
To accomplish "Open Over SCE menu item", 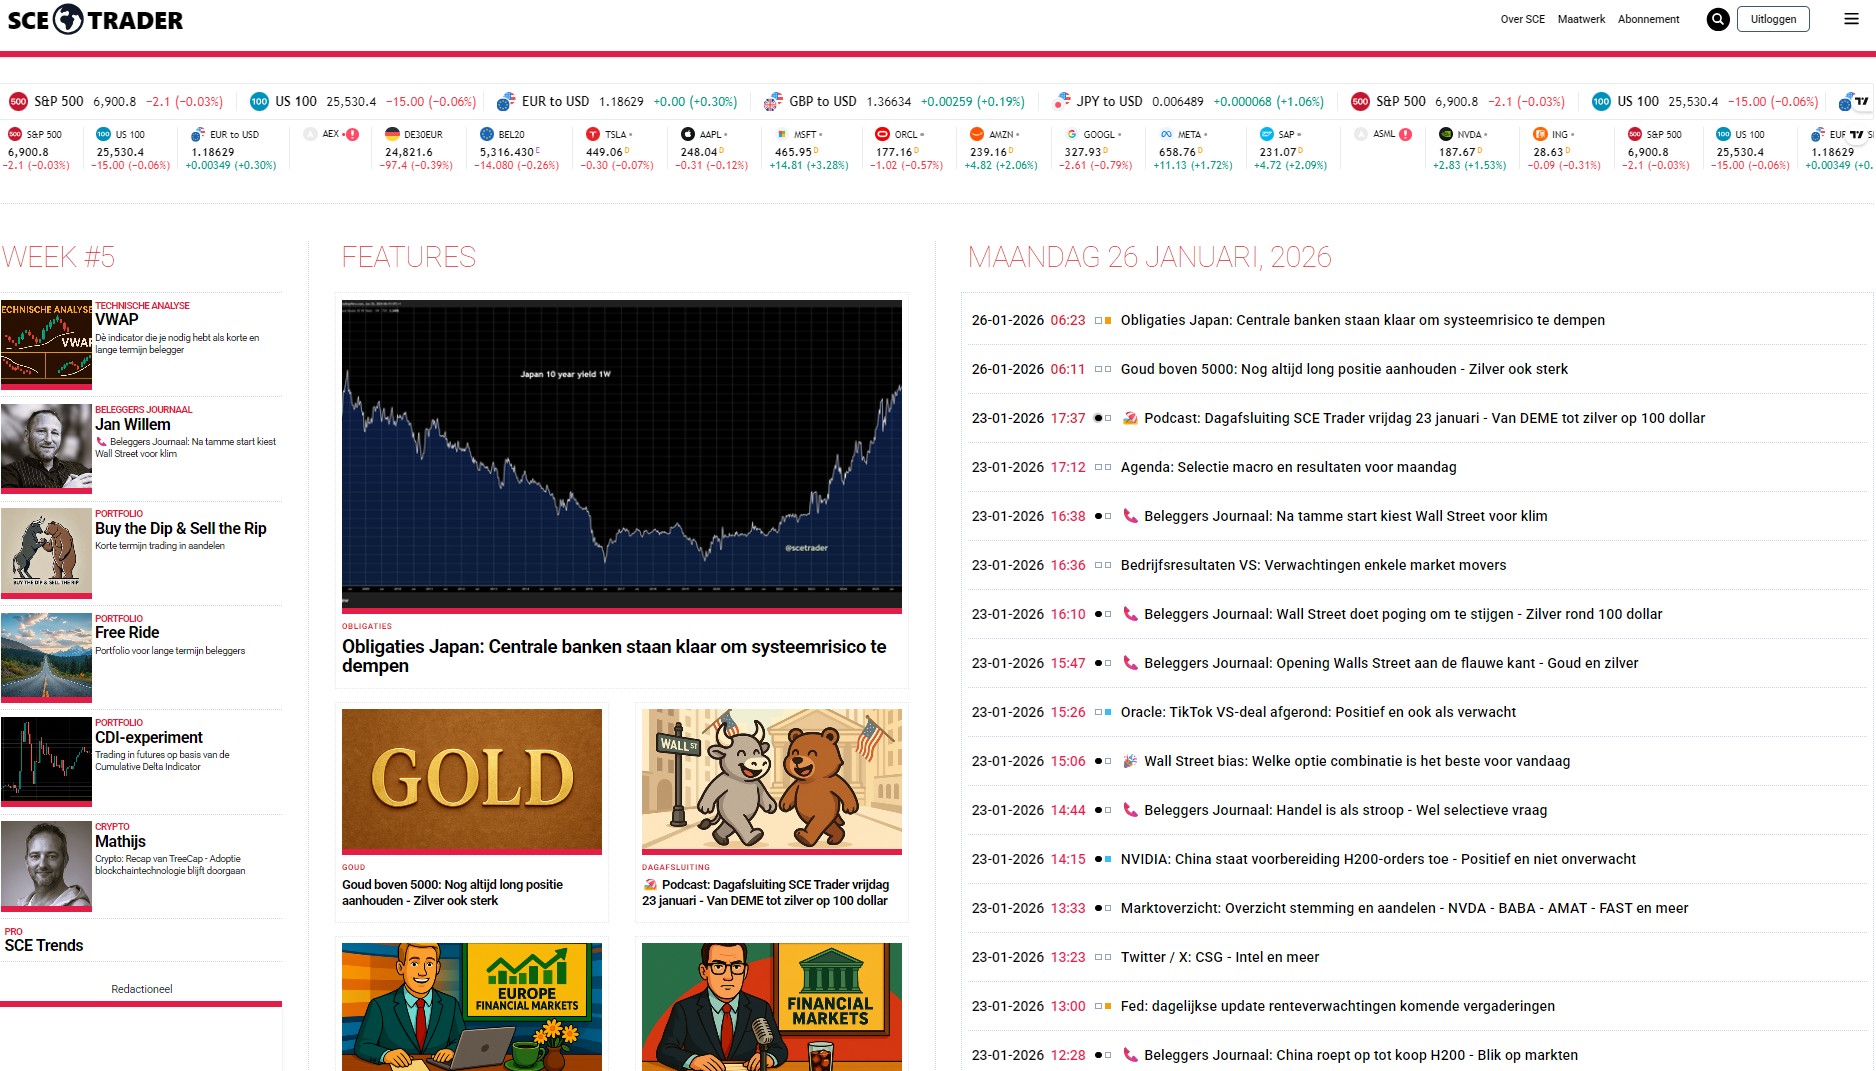I will 1522,19.
